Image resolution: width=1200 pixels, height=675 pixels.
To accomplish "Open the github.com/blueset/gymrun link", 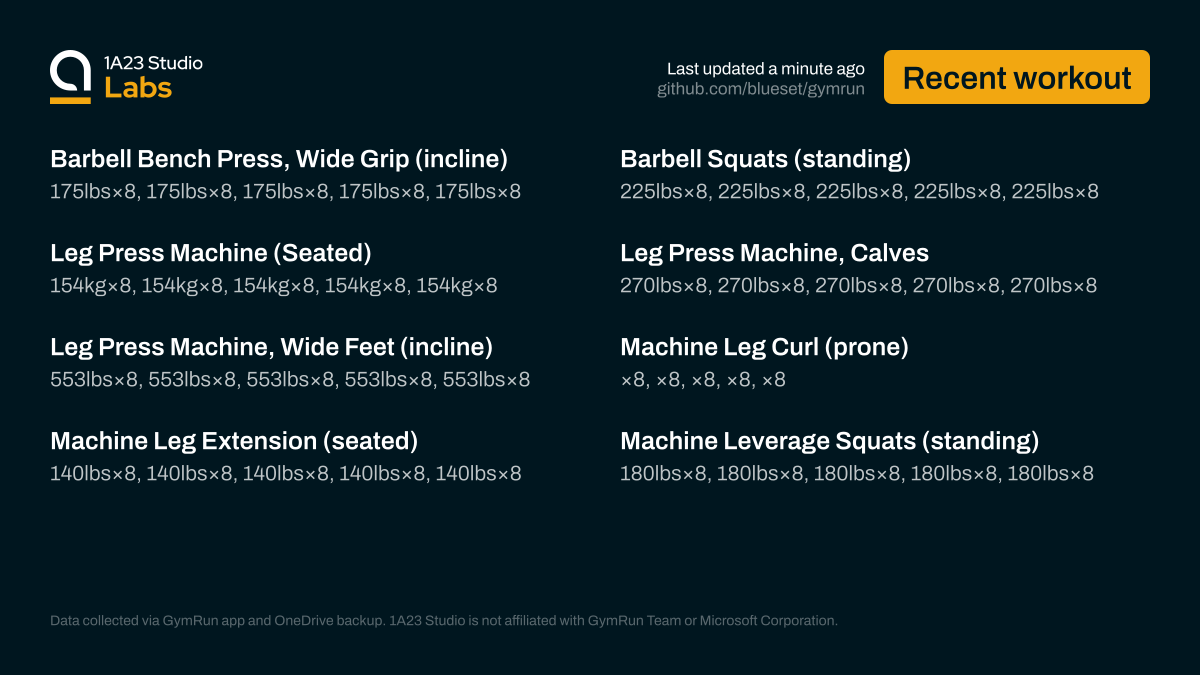I will [x=760, y=90].
